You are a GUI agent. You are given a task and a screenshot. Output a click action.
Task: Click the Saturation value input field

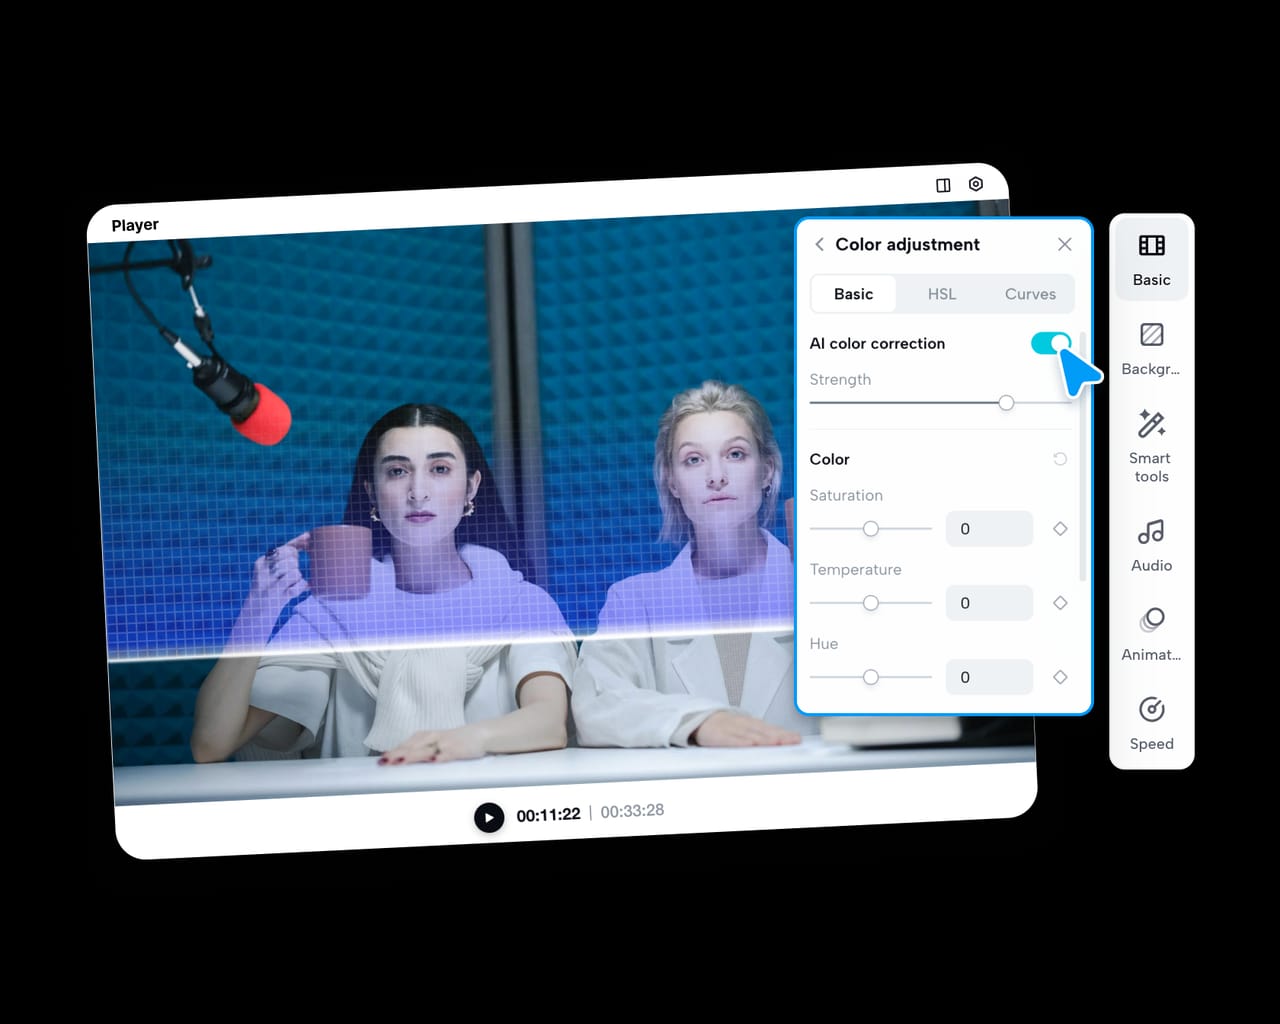click(989, 529)
